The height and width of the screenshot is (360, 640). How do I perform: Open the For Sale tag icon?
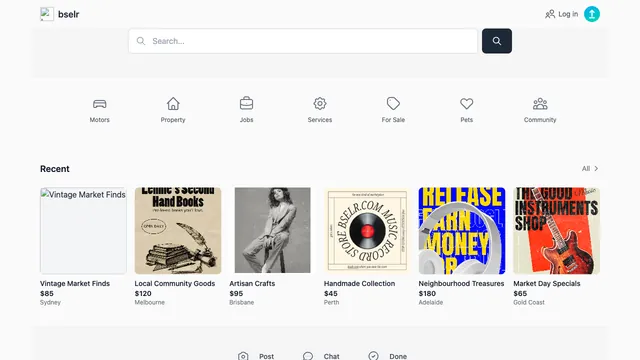393,104
